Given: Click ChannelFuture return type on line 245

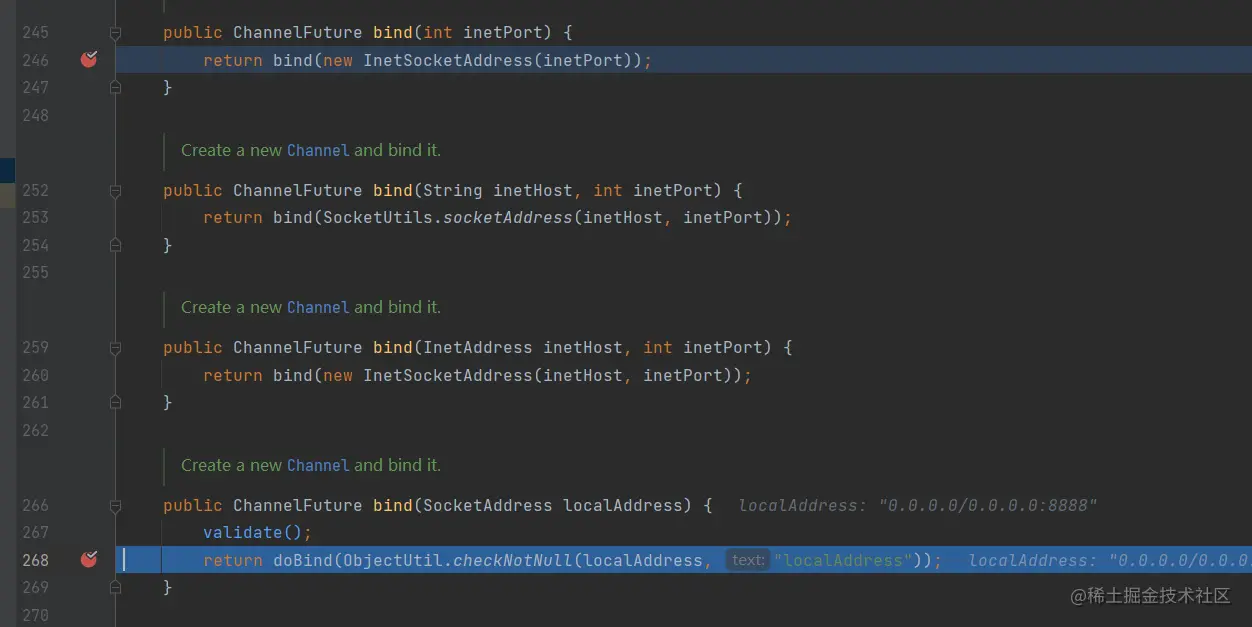Looking at the screenshot, I should [x=298, y=32].
